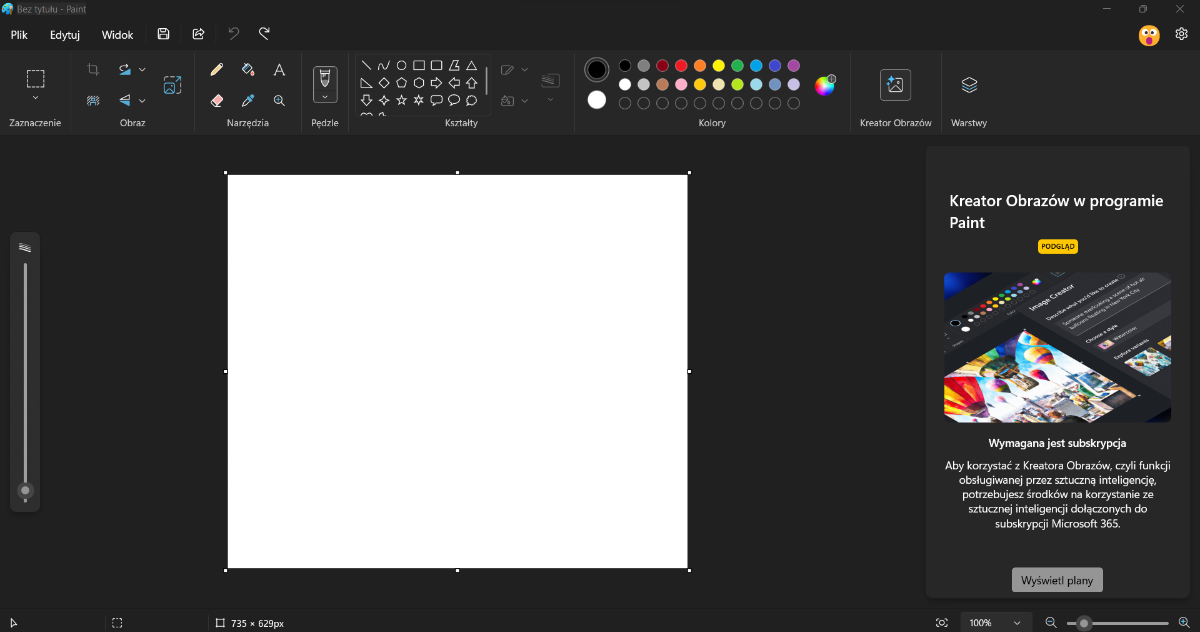
Task: Open the Widok menu
Action: (117, 35)
